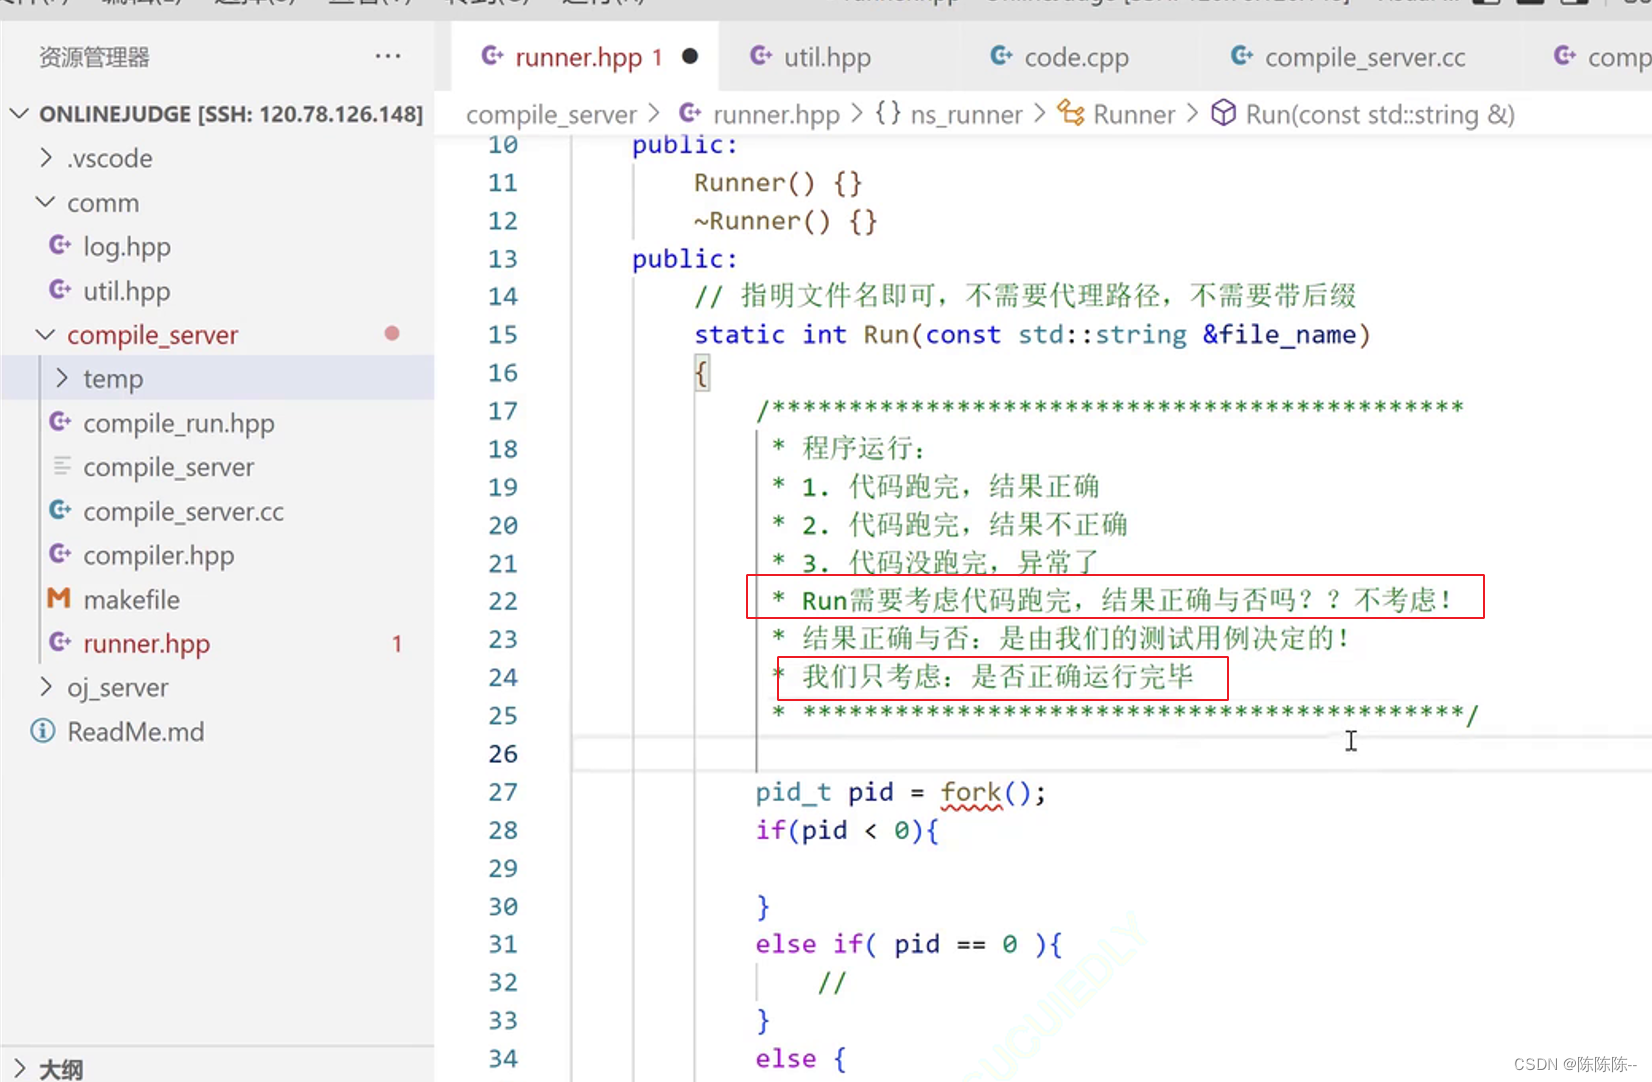This screenshot has height=1082, width=1652.
Task: Open the explorer more actions ellipsis menu
Action: (x=388, y=56)
